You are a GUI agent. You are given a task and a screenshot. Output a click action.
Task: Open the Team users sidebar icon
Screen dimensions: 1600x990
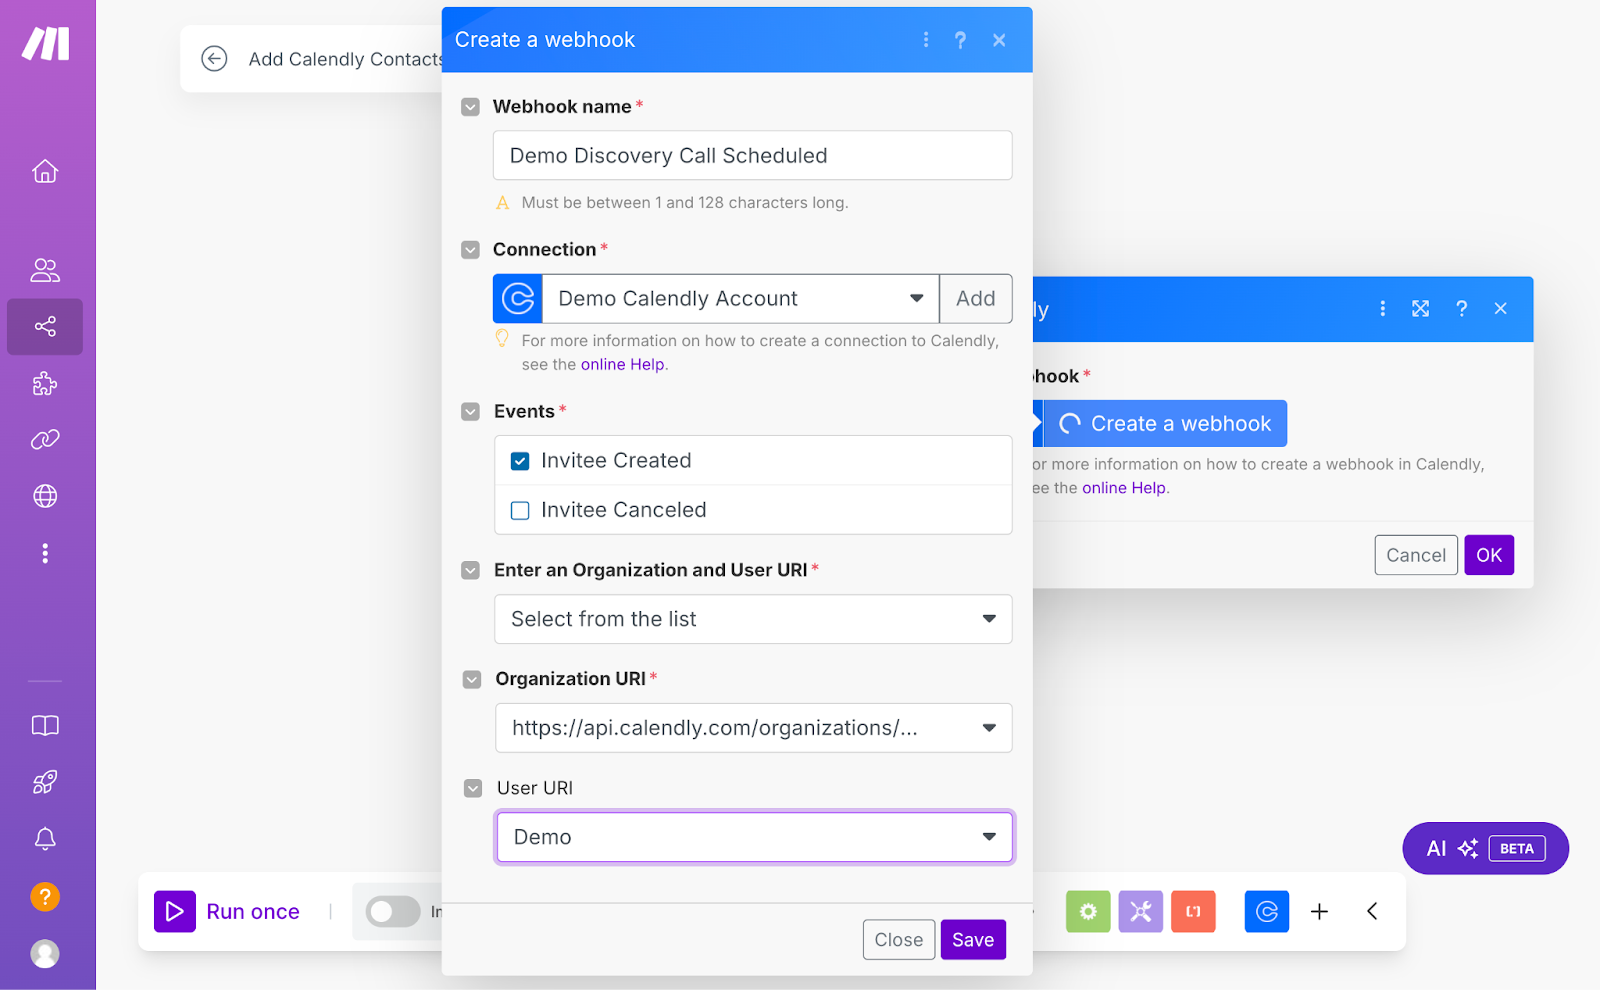click(x=45, y=270)
